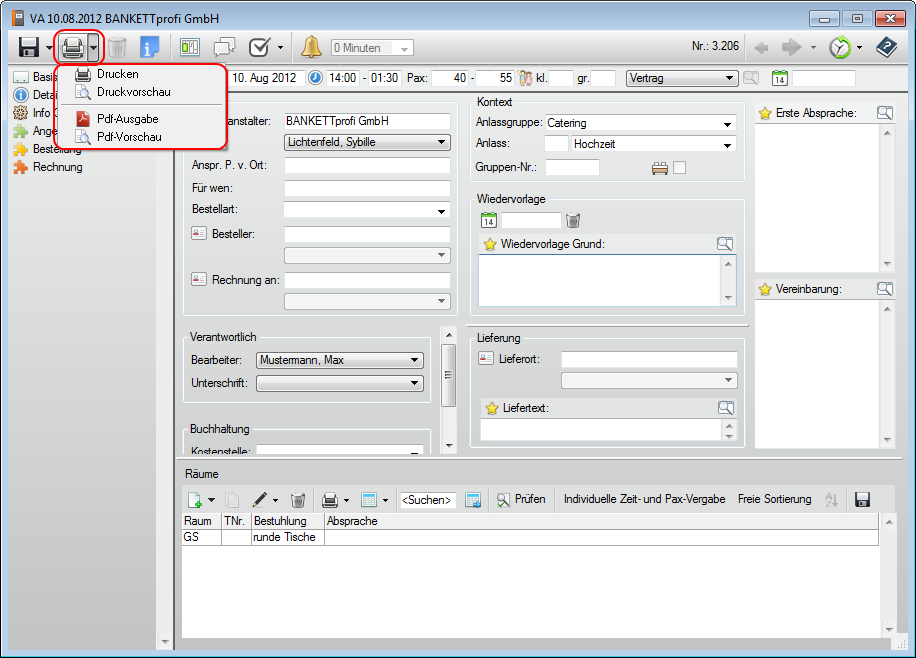
Task: Click Individuelle Zeit- und Pax-Vergabe
Action: tap(644, 499)
